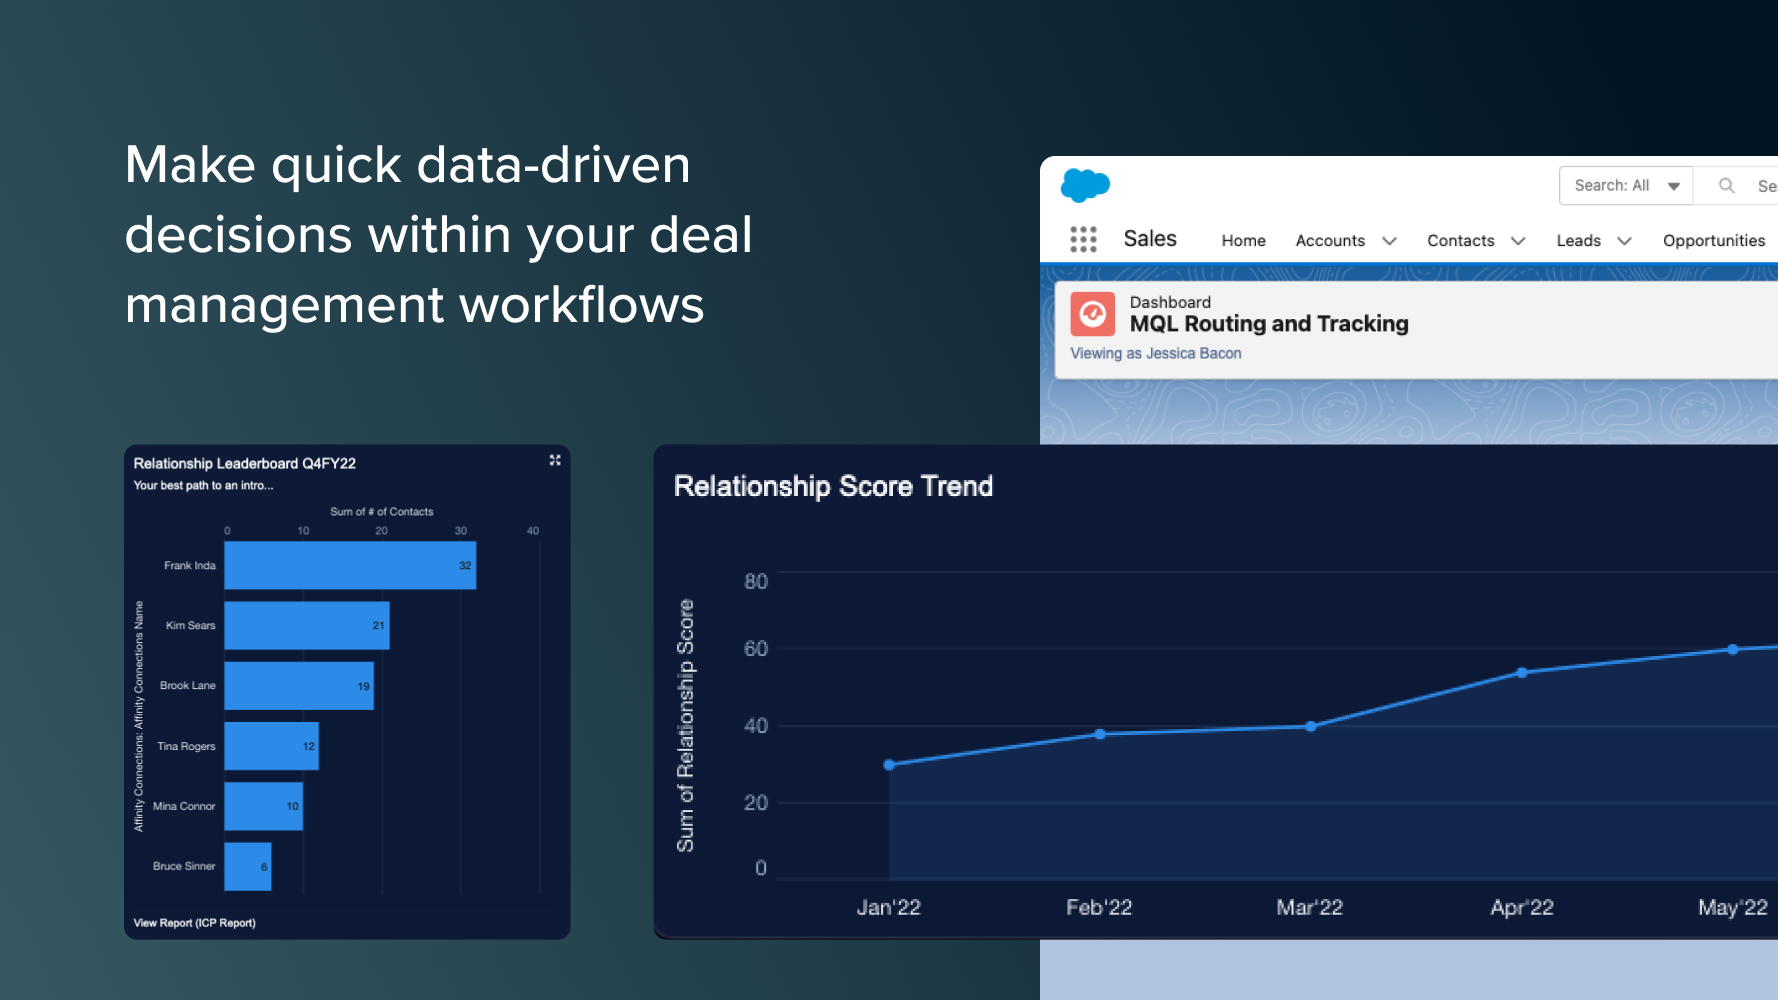1778x1000 pixels.
Task: Click the MQL Routing dashboard icon
Action: [x=1092, y=314]
